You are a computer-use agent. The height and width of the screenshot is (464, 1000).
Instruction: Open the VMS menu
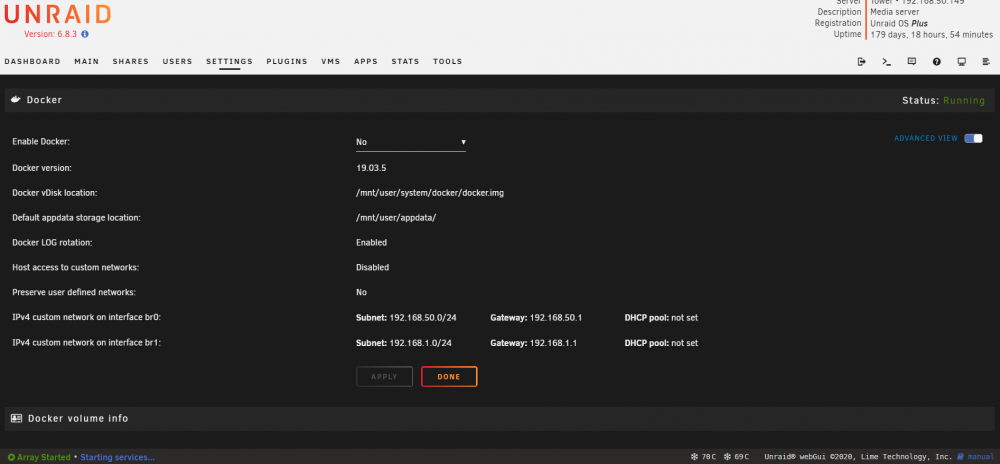331,62
